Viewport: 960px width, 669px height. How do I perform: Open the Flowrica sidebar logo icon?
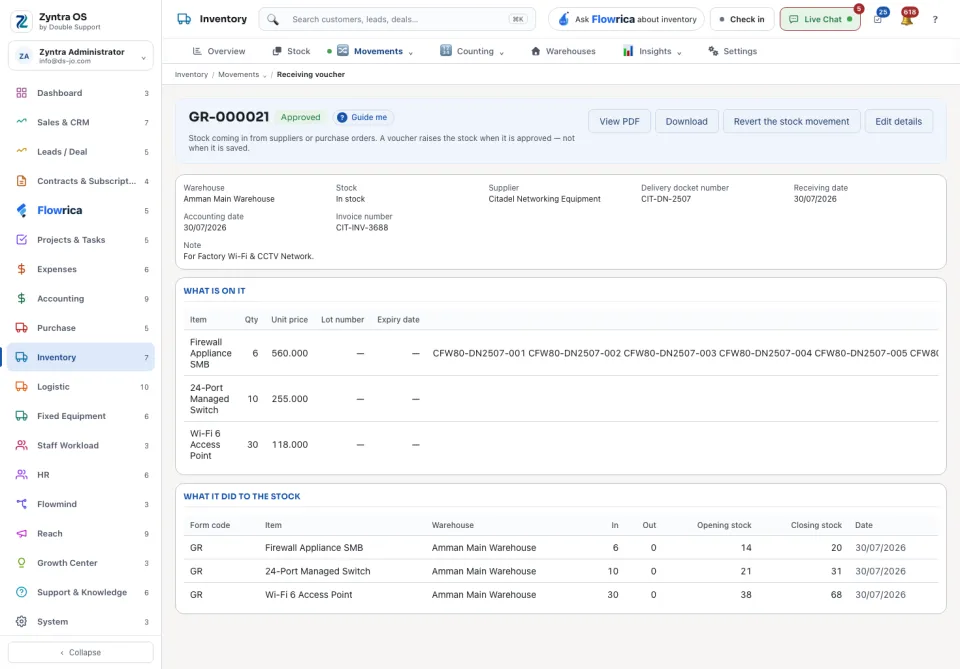coord(21,210)
